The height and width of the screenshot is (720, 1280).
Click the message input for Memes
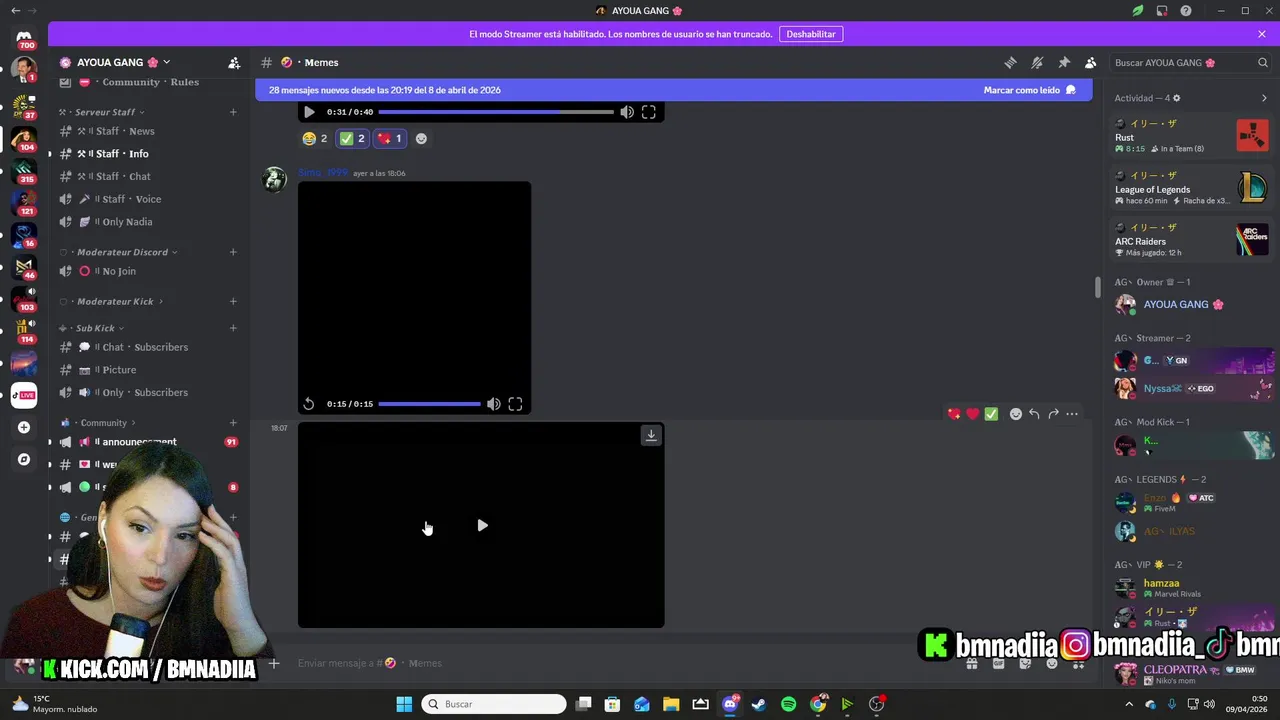(620, 663)
